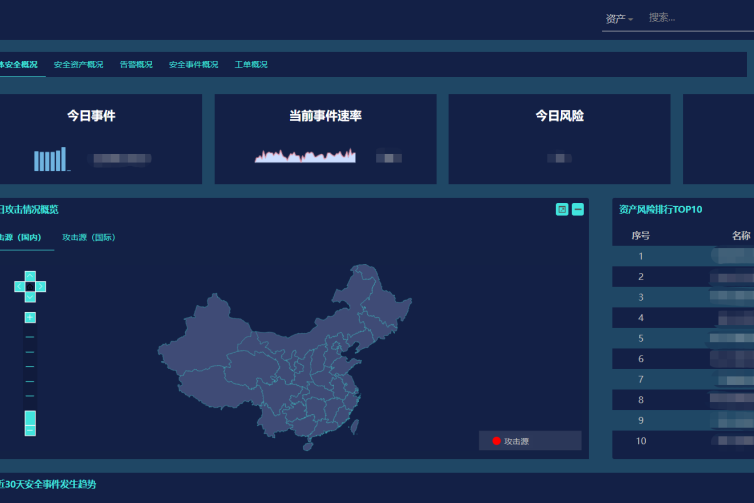Open the 资产 search type dropdown

[x=619, y=18]
